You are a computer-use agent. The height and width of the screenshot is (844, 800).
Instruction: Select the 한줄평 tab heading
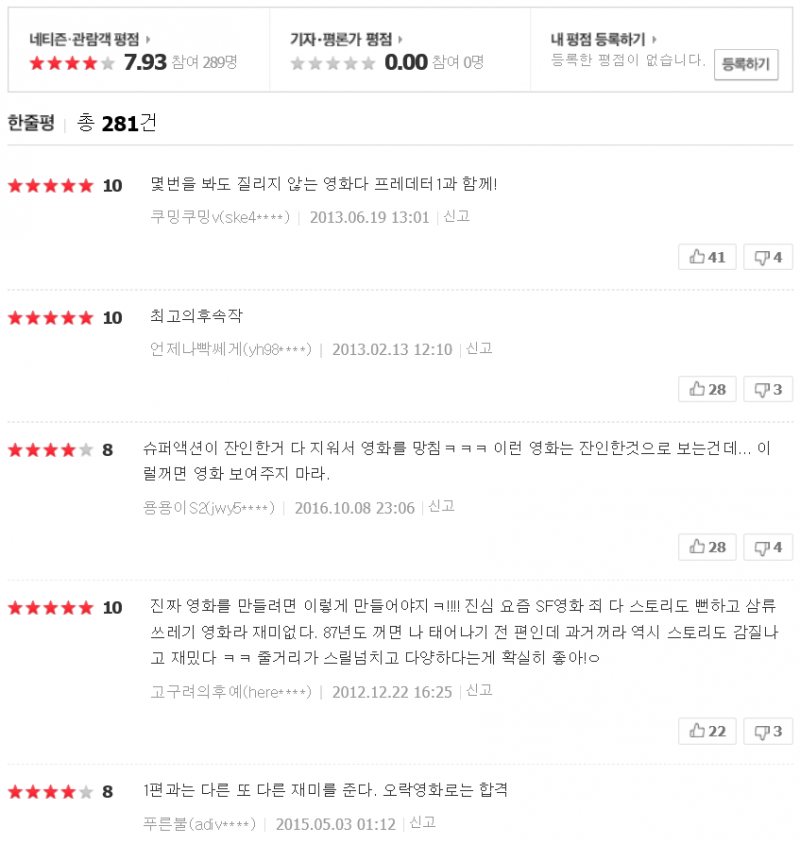coord(31,123)
